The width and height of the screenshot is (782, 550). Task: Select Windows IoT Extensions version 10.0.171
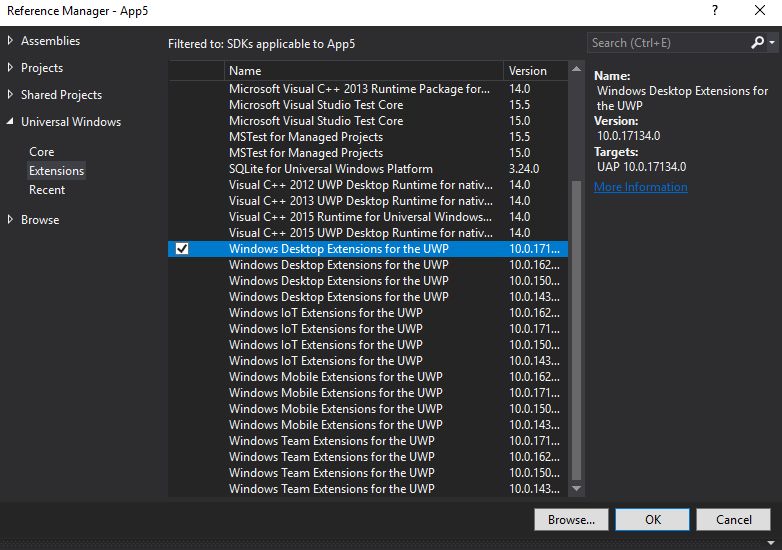click(x=368, y=329)
